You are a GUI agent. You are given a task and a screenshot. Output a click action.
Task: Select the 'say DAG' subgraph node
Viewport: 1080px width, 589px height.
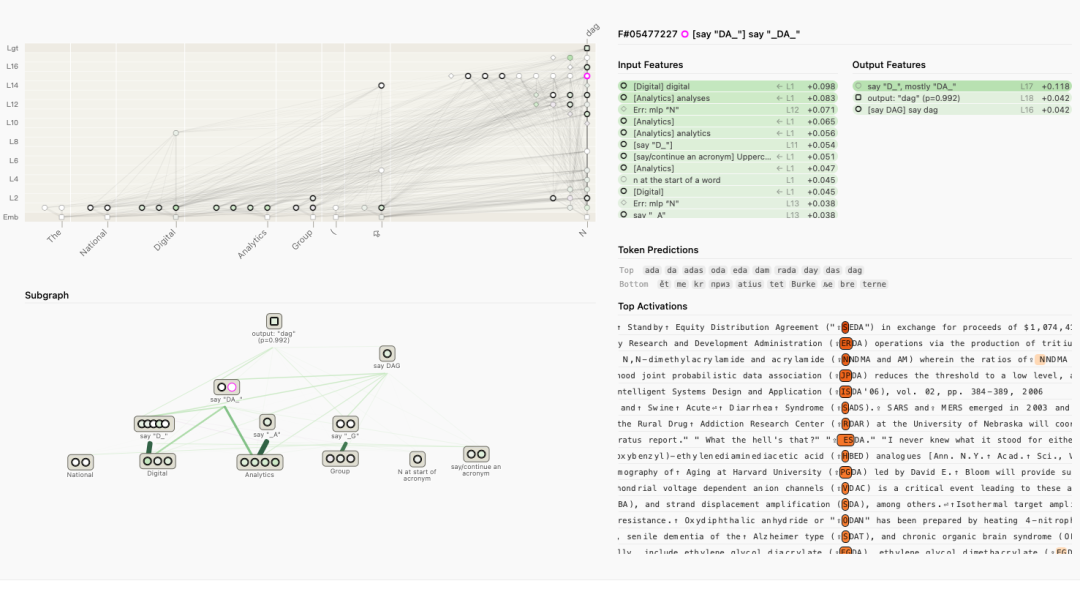click(x=387, y=353)
